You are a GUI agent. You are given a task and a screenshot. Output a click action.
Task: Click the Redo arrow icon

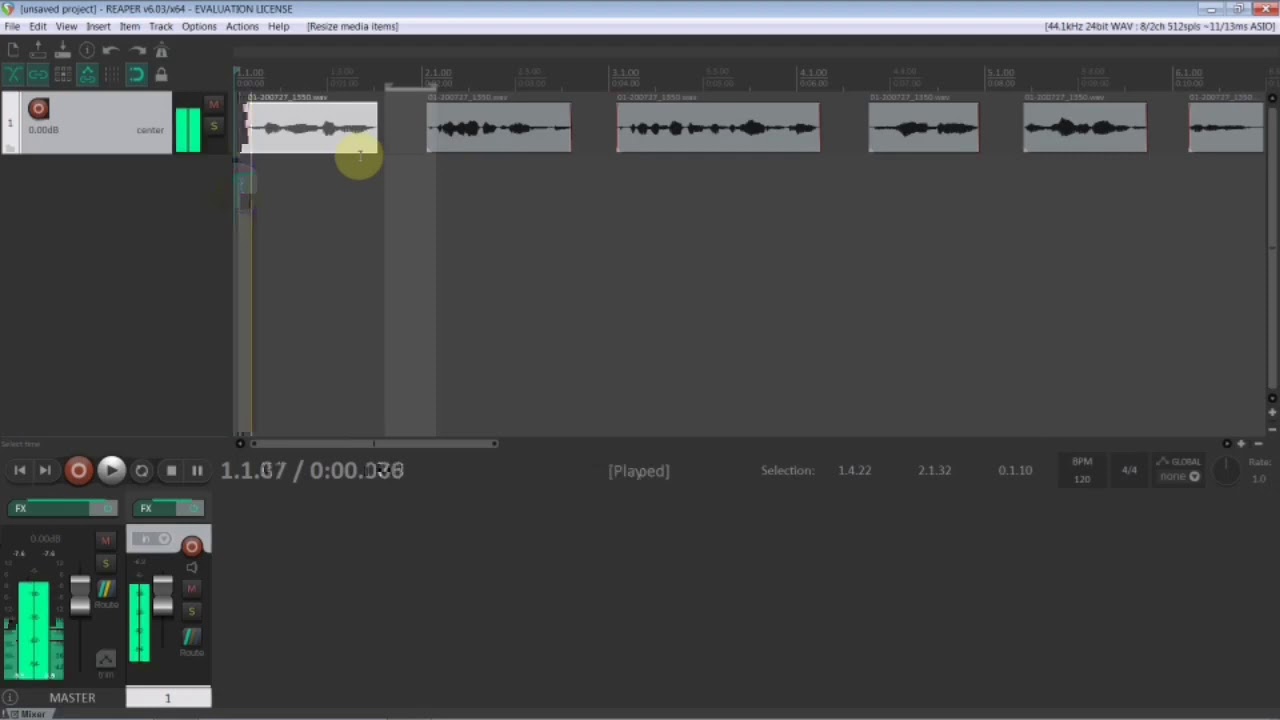coord(137,50)
